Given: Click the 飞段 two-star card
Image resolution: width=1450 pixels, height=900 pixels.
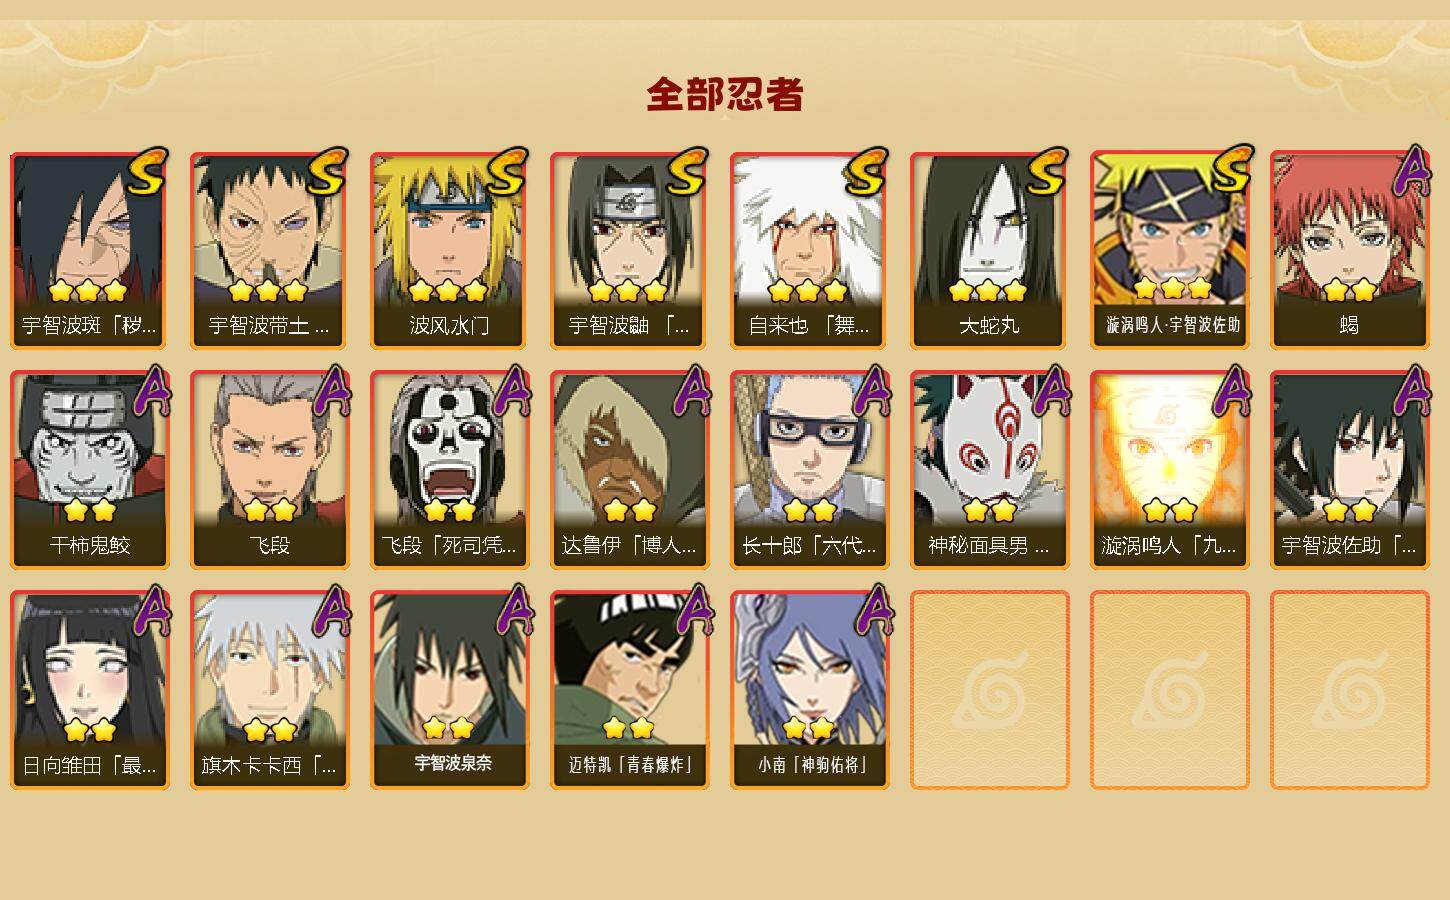Looking at the screenshot, I should [269, 470].
